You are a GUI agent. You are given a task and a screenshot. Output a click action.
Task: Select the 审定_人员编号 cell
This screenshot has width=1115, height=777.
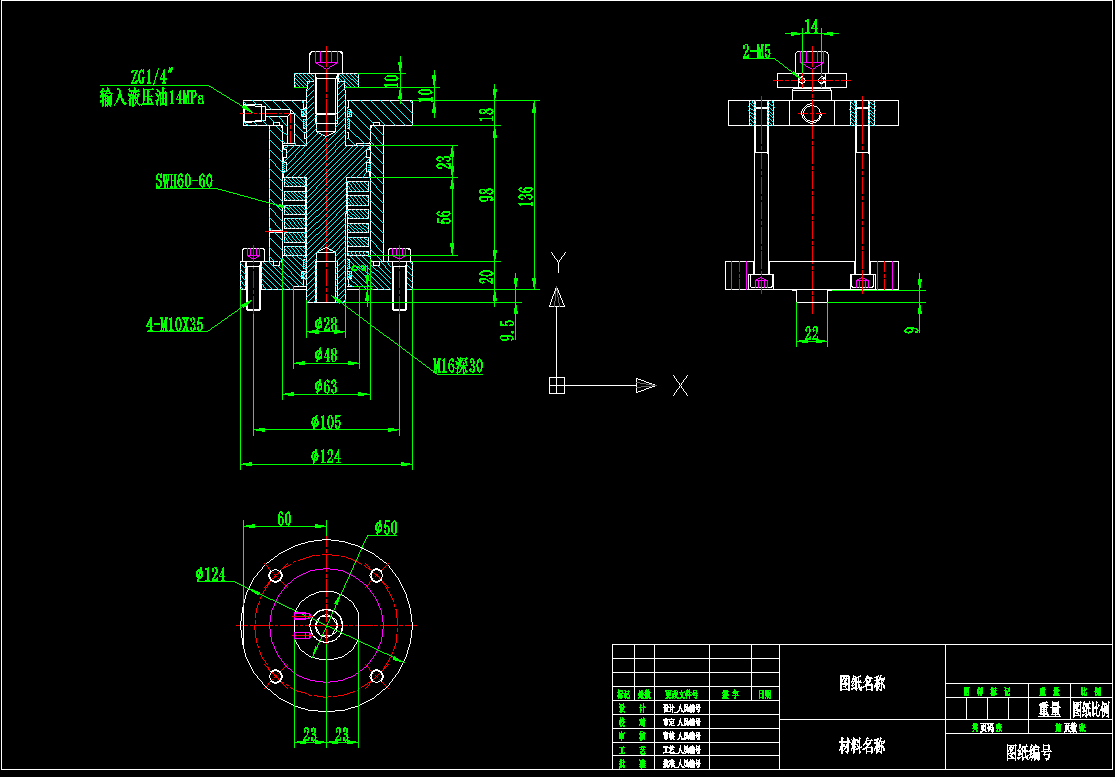click(681, 722)
